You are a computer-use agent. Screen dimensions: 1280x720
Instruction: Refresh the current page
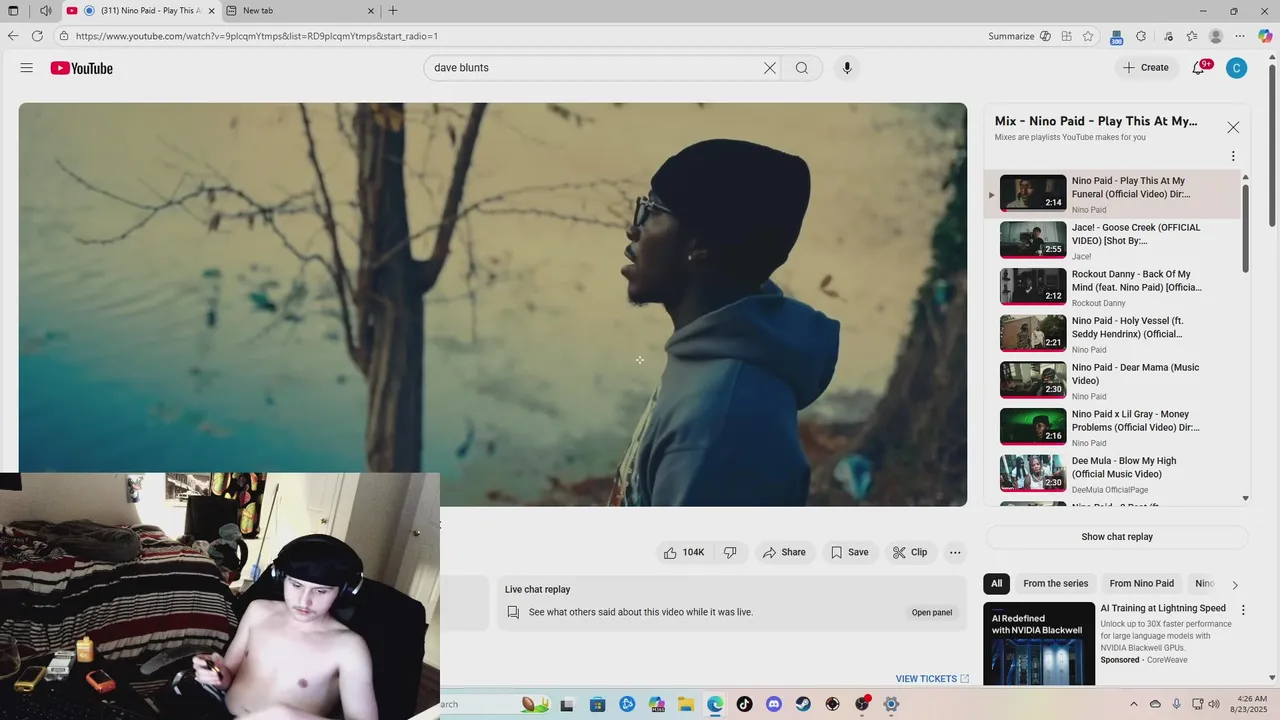point(37,36)
